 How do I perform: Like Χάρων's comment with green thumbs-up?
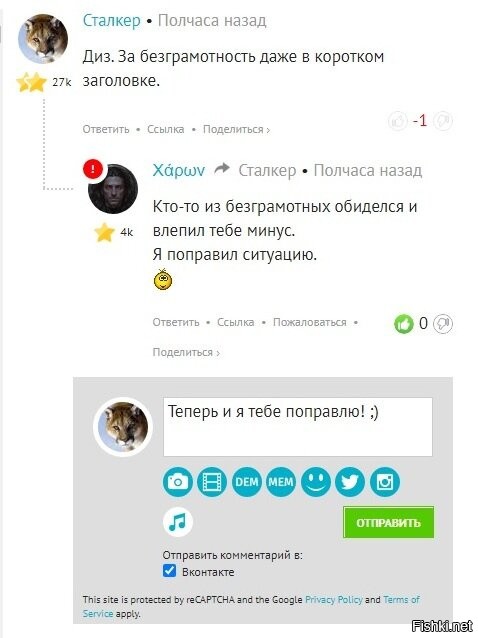[x=404, y=324]
